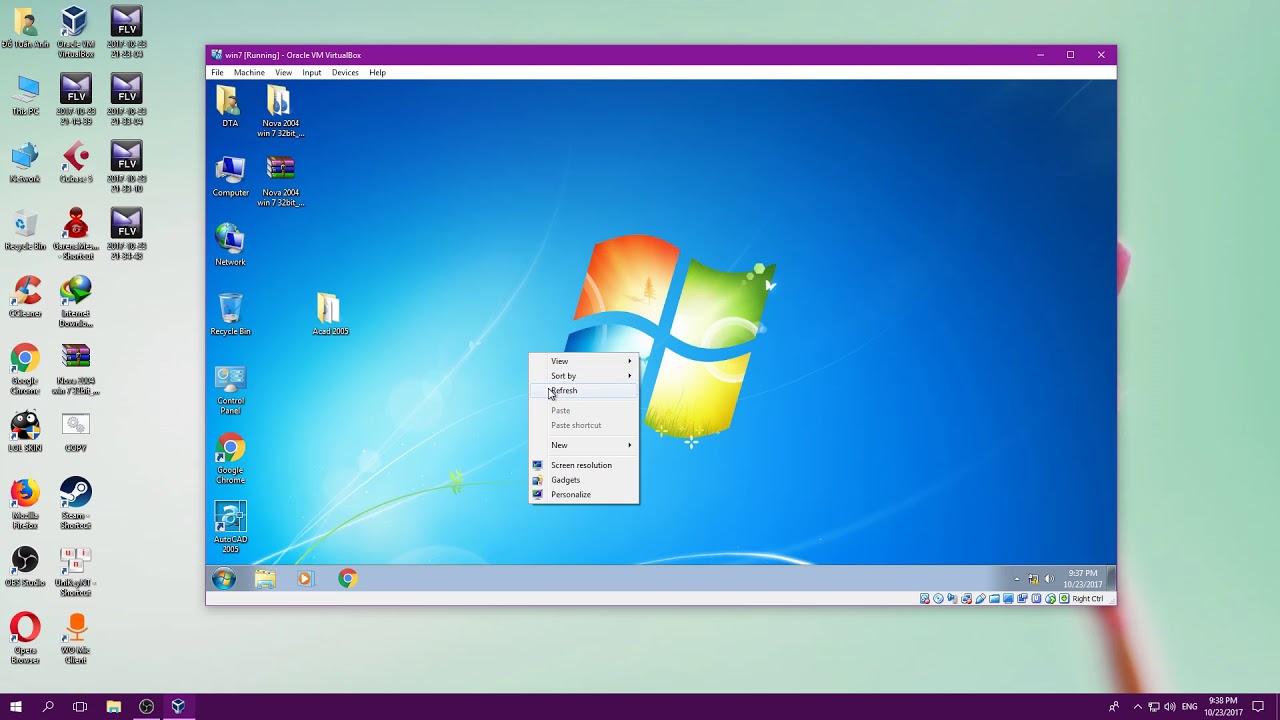
Task: Select UniKeyNT shortcut on host desktop
Action: (x=75, y=571)
